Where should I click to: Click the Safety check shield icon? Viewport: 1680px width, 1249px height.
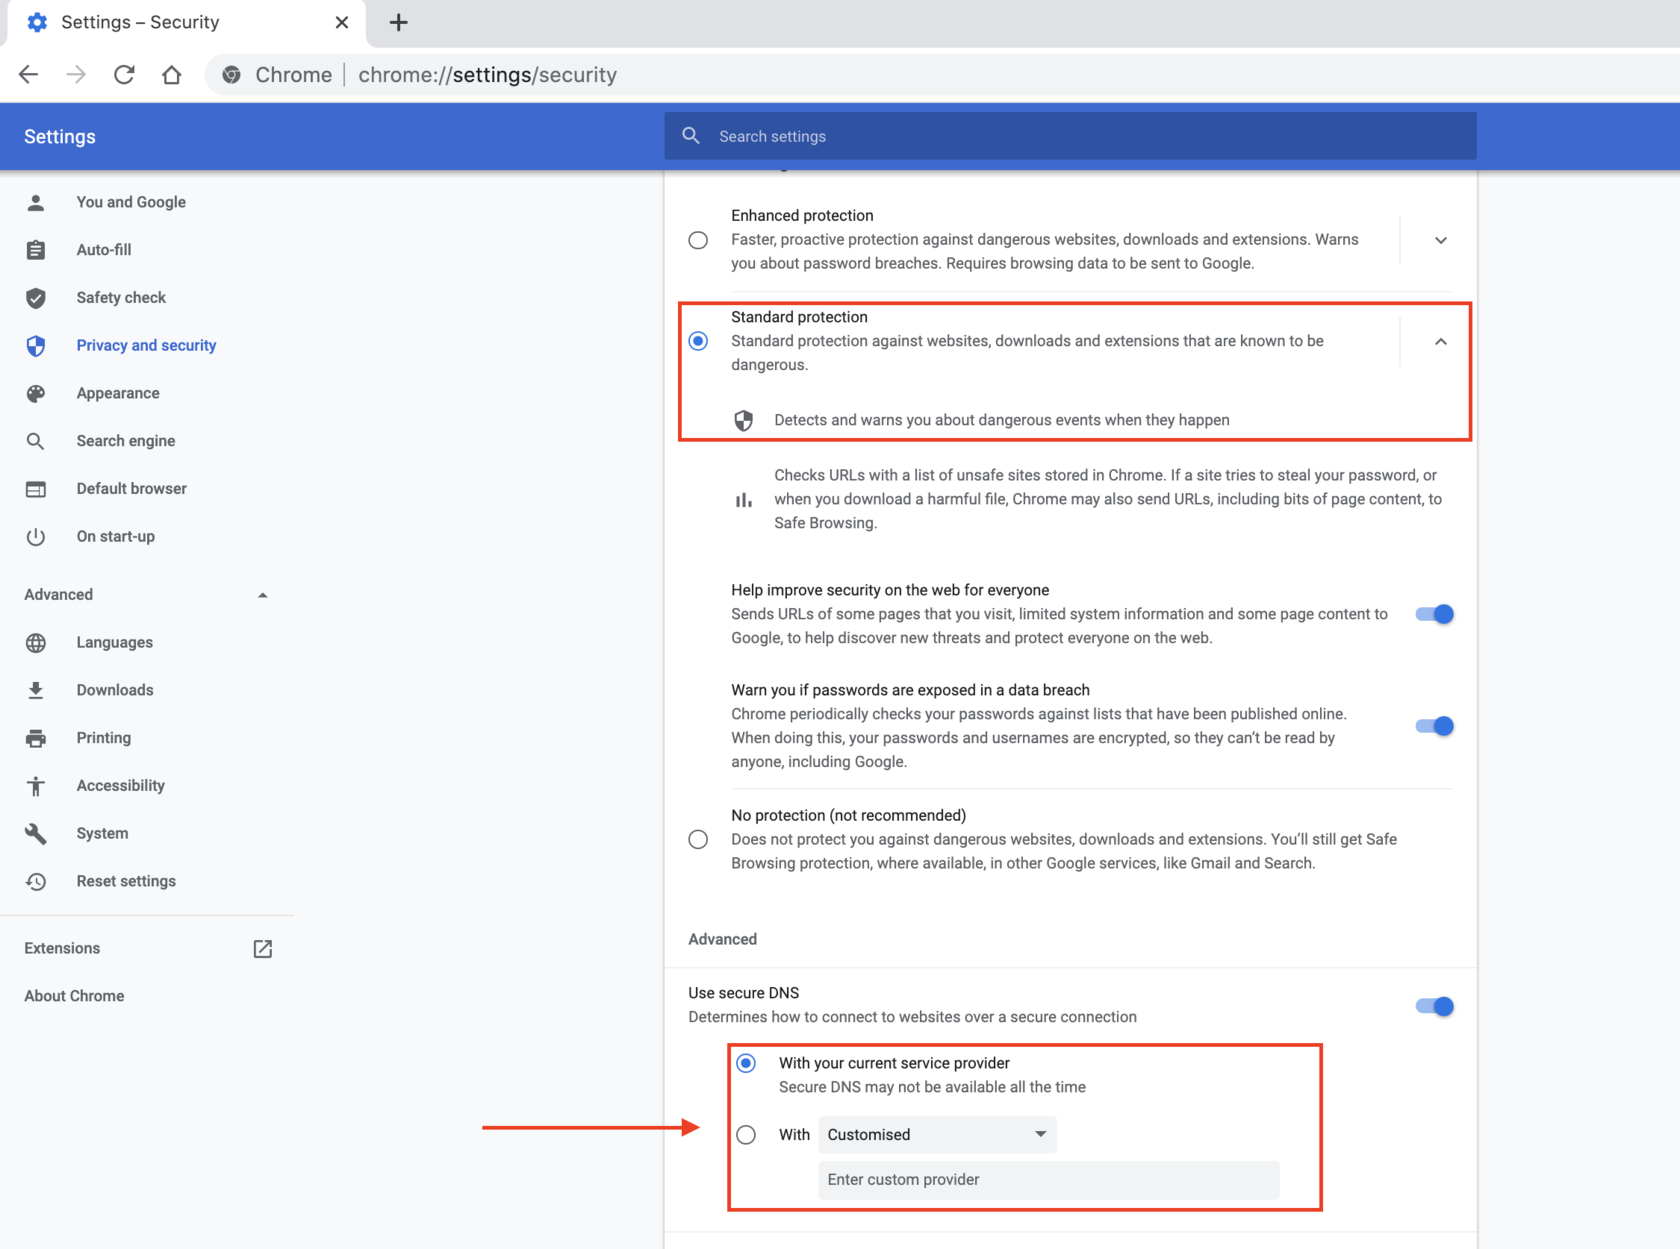tap(36, 298)
